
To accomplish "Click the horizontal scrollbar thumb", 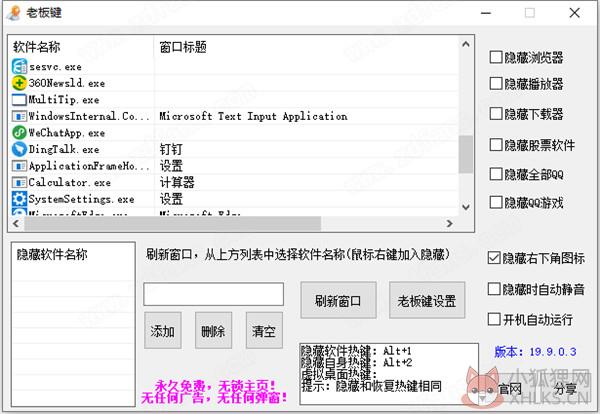I will click(173, 223).
